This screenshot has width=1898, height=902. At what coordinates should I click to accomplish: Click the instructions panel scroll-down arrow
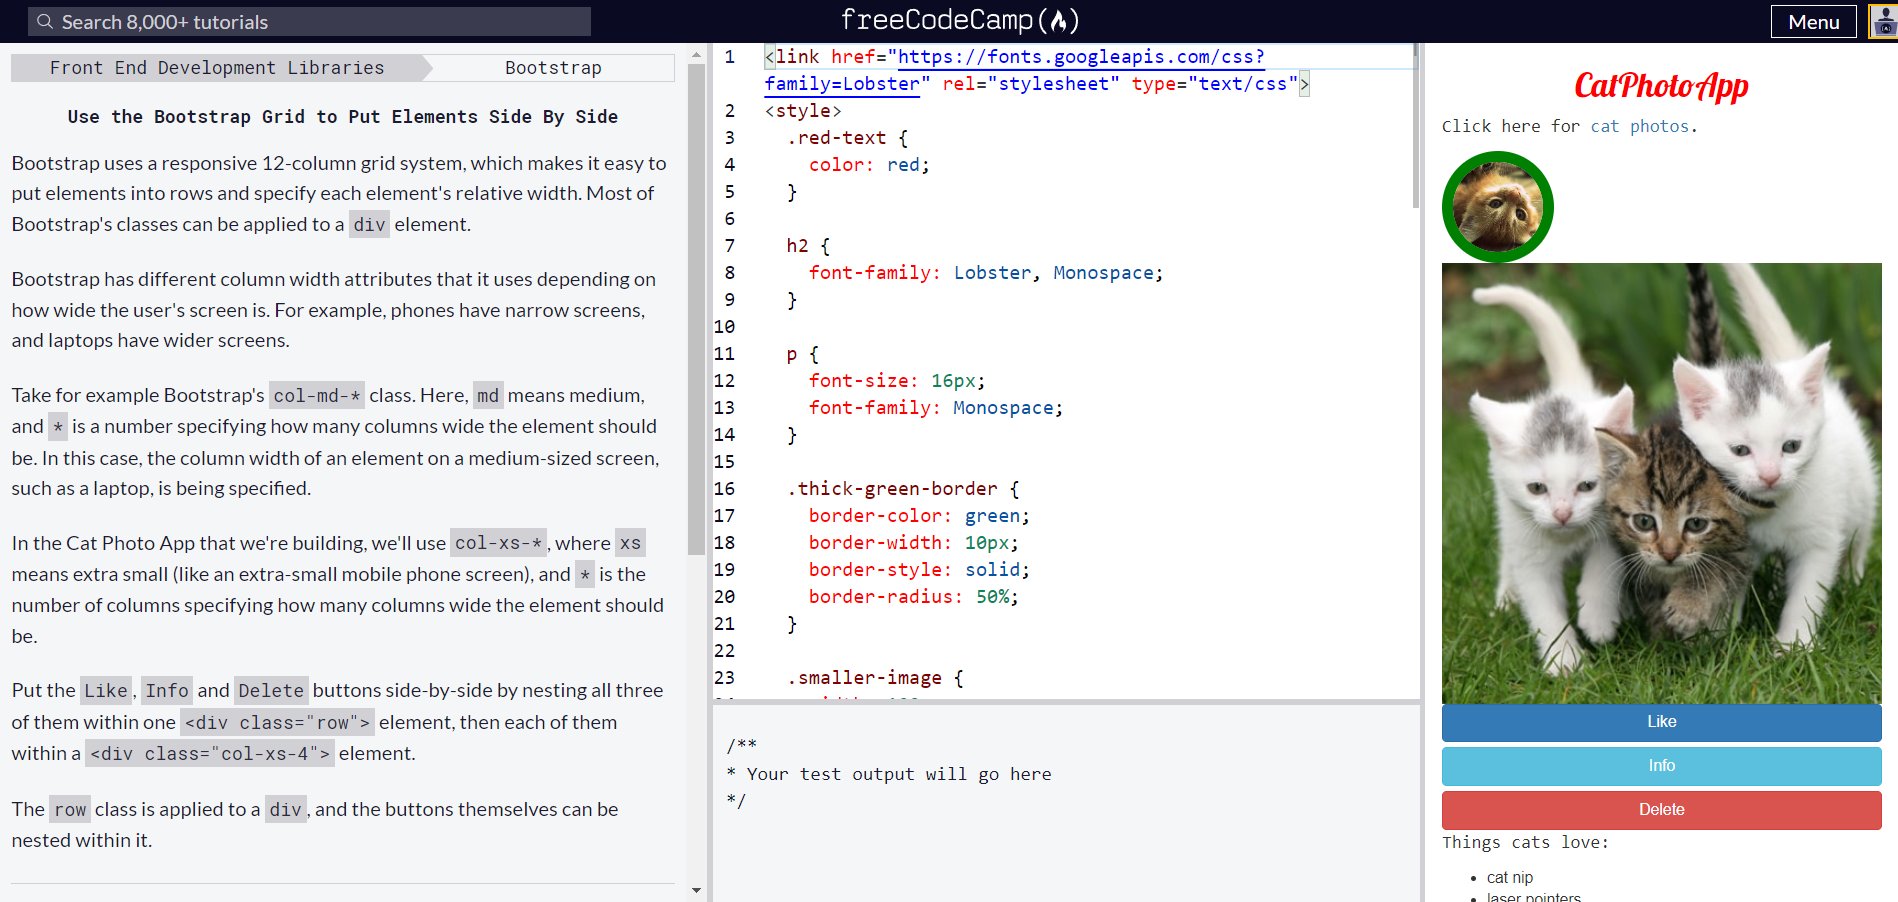coord(696,890)
